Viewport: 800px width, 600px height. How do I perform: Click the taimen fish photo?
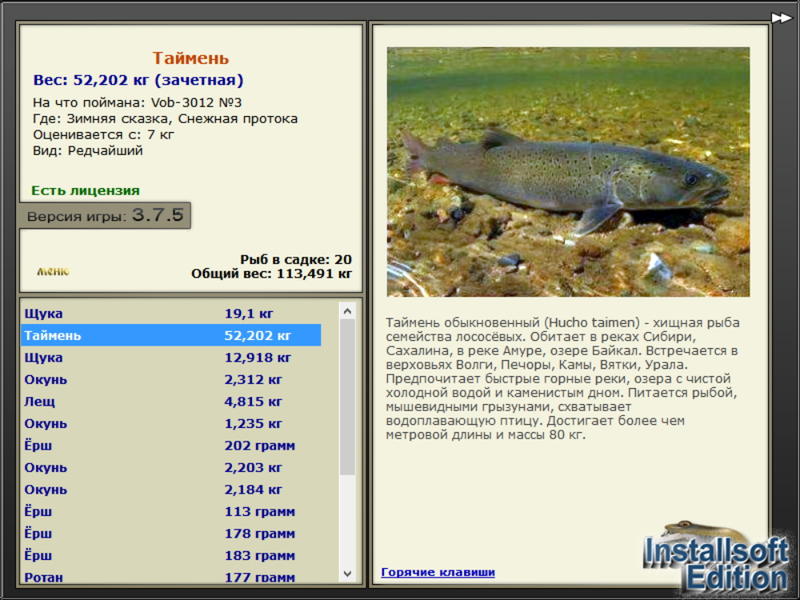coord(568,172)
